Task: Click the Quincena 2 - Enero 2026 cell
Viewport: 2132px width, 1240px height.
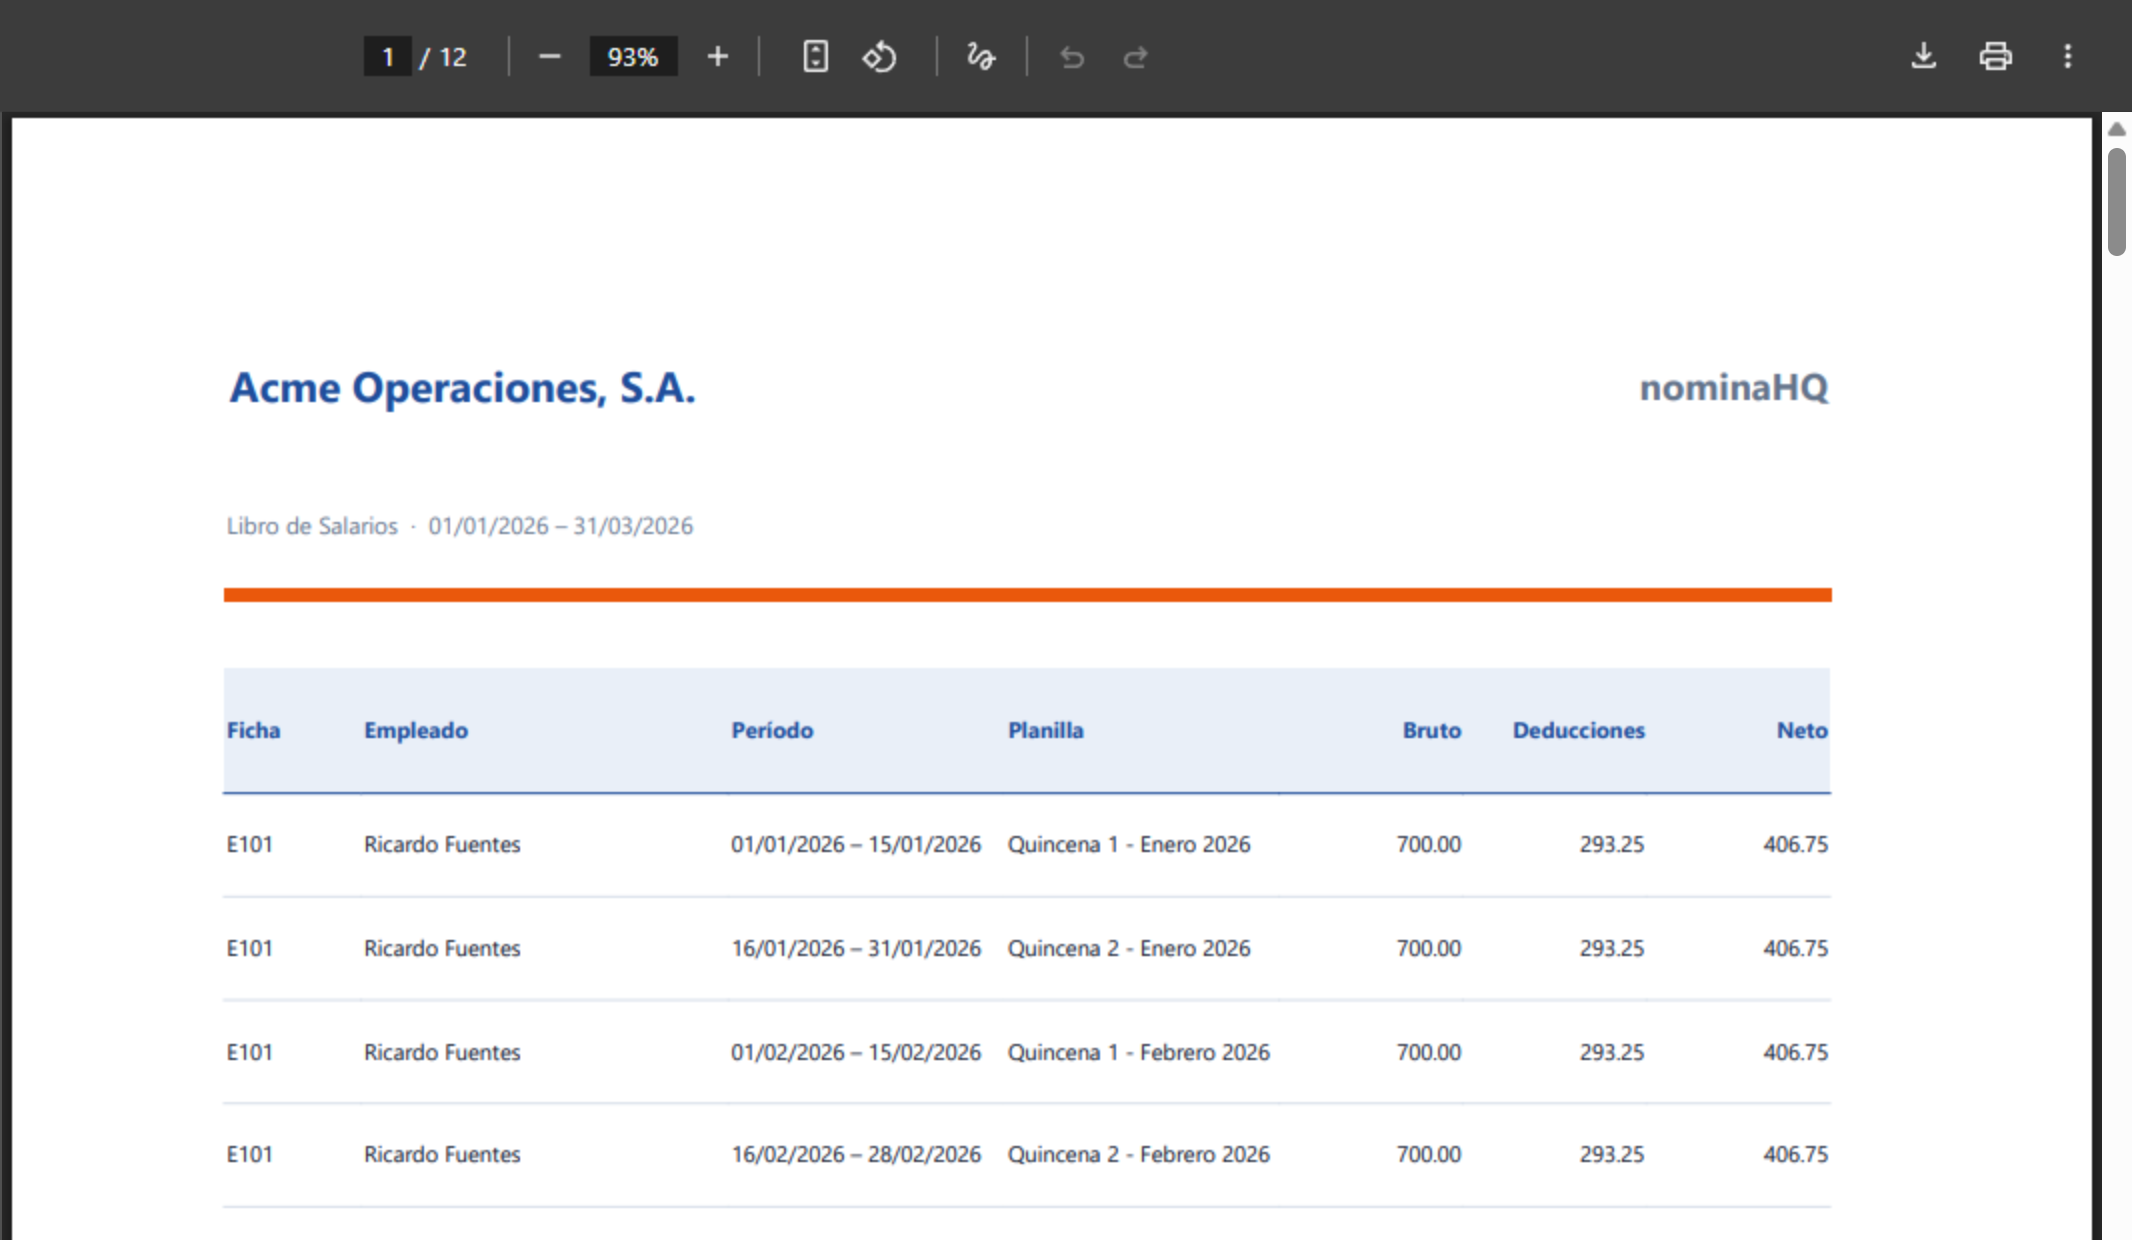Action: 1129,948
